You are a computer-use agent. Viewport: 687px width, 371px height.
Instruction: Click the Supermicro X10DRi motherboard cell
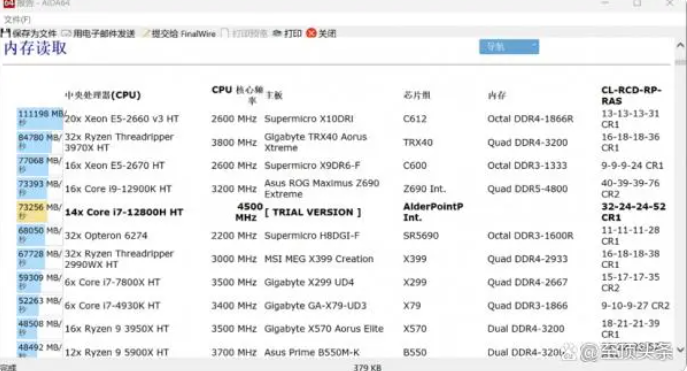[x=309, y=119]
